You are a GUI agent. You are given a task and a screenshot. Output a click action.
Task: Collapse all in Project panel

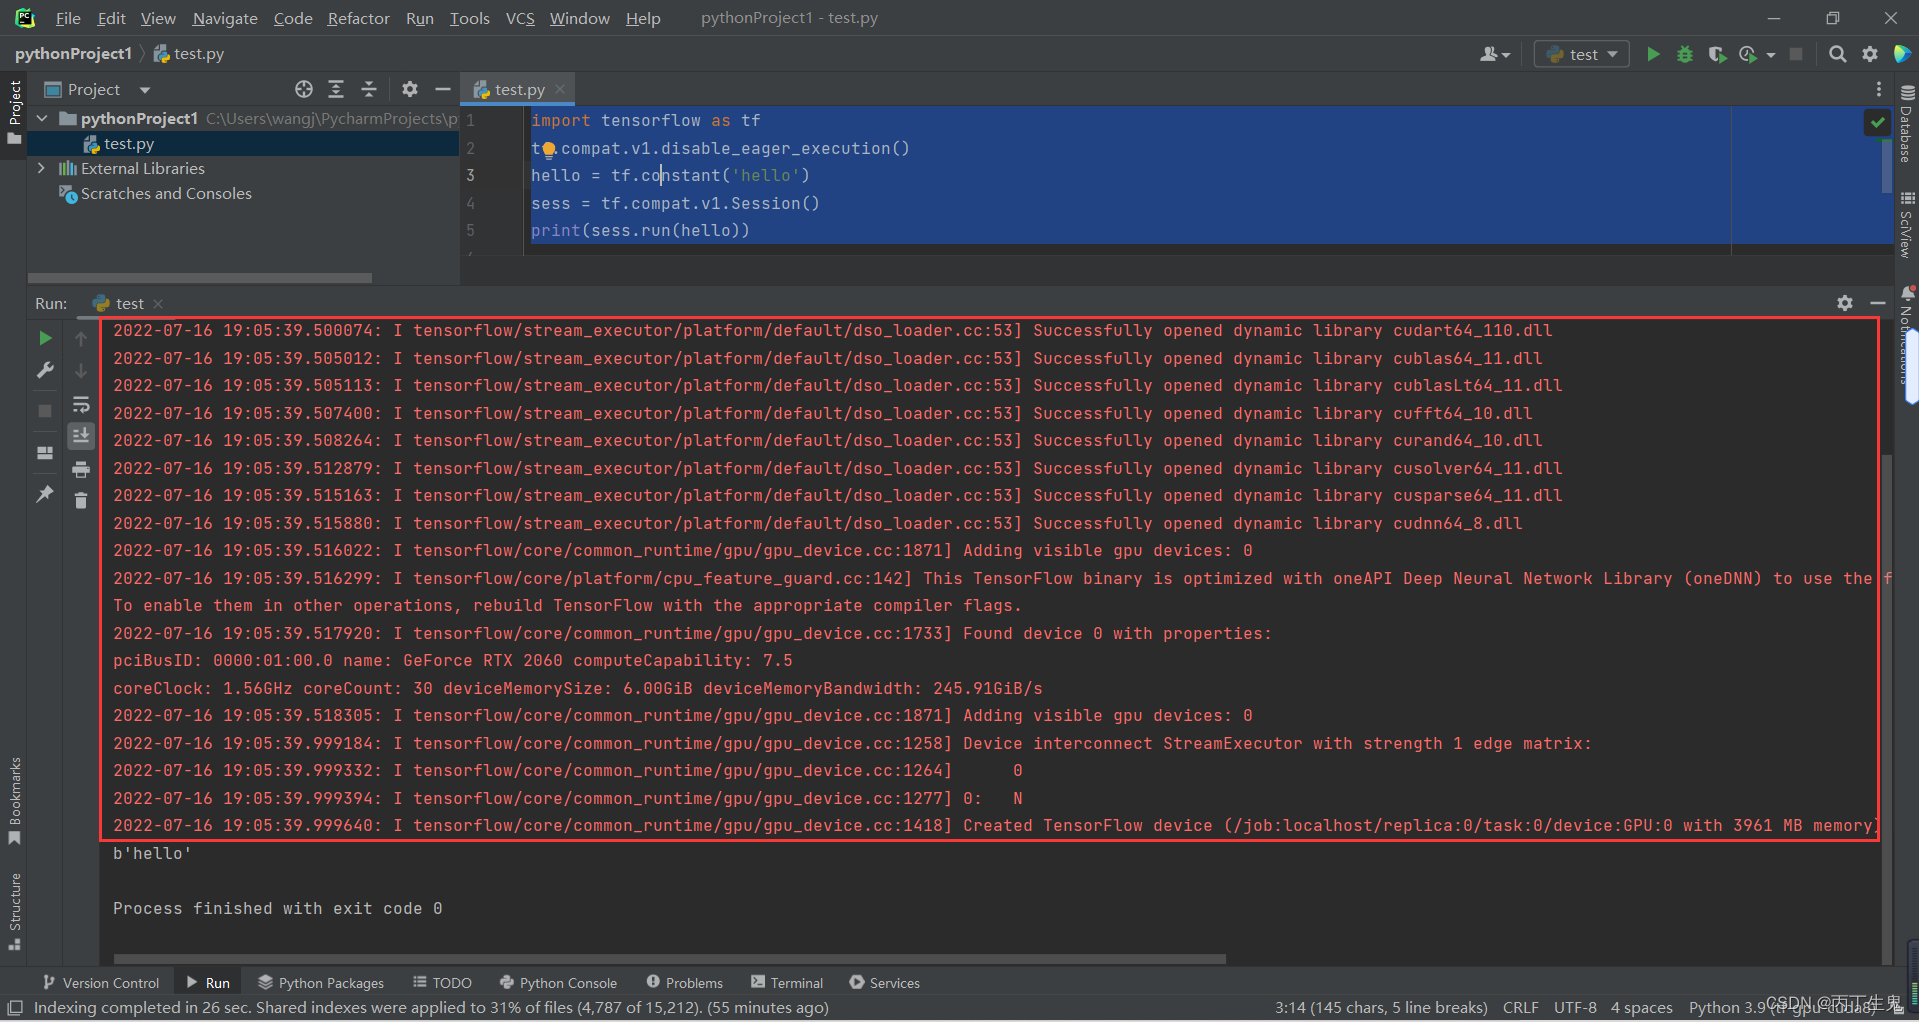click(369, 89)
